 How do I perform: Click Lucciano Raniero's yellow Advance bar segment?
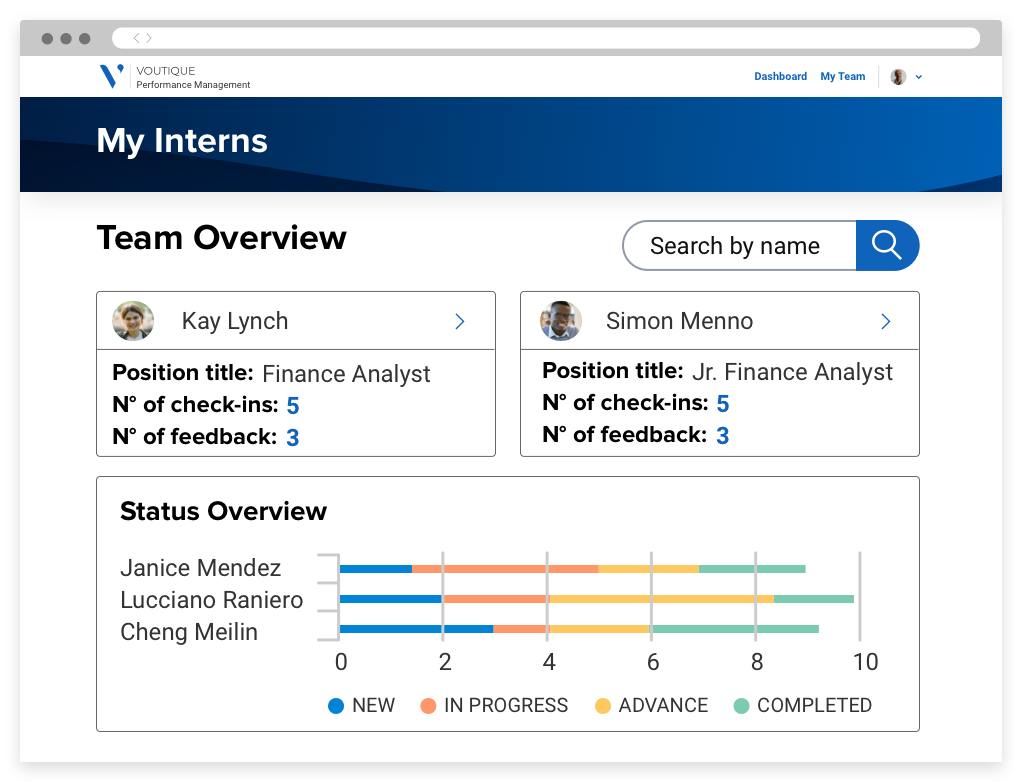pos(660,599)
